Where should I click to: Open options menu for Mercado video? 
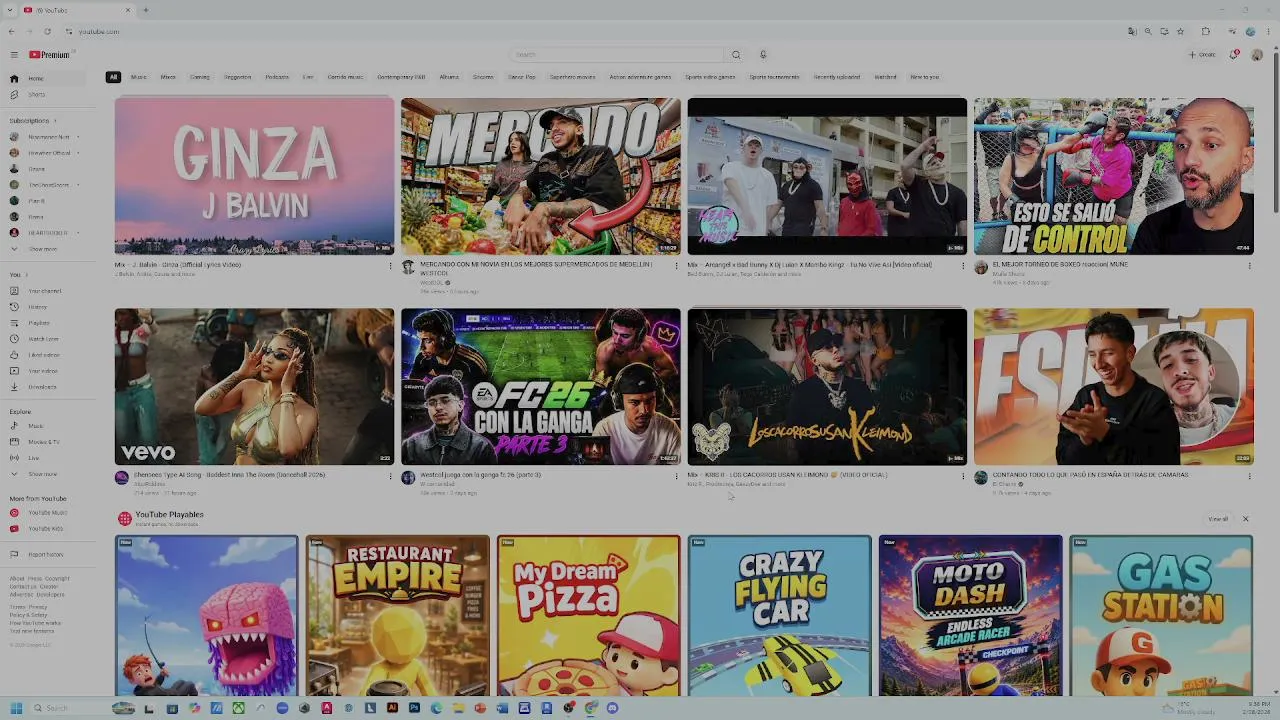676,266
